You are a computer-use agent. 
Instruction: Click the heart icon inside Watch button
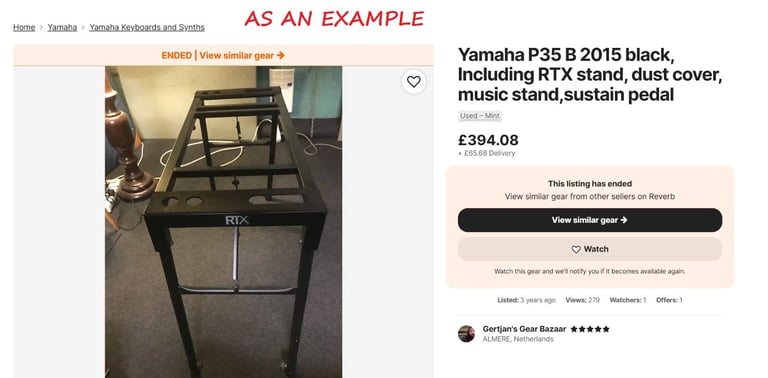pyautogui.click(x=576, y=249)
